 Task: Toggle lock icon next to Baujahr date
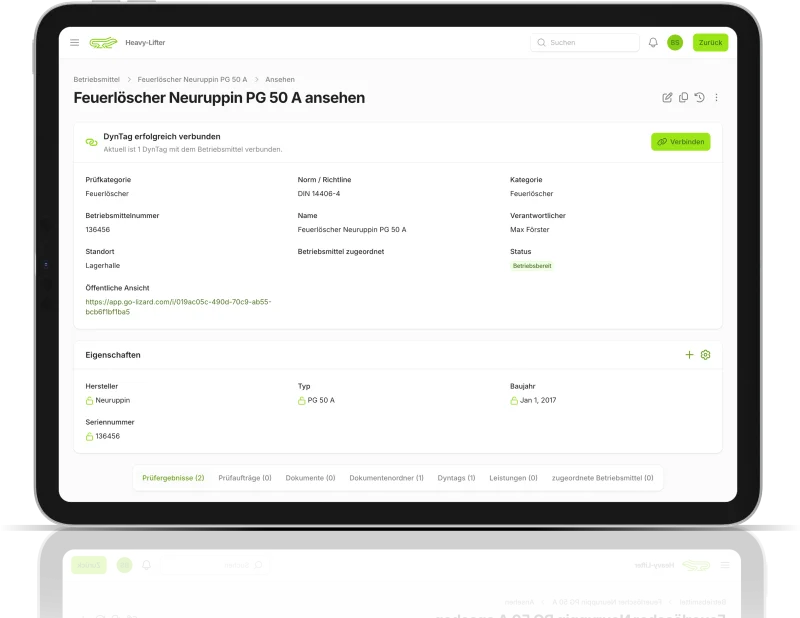[x=514, y=400]
